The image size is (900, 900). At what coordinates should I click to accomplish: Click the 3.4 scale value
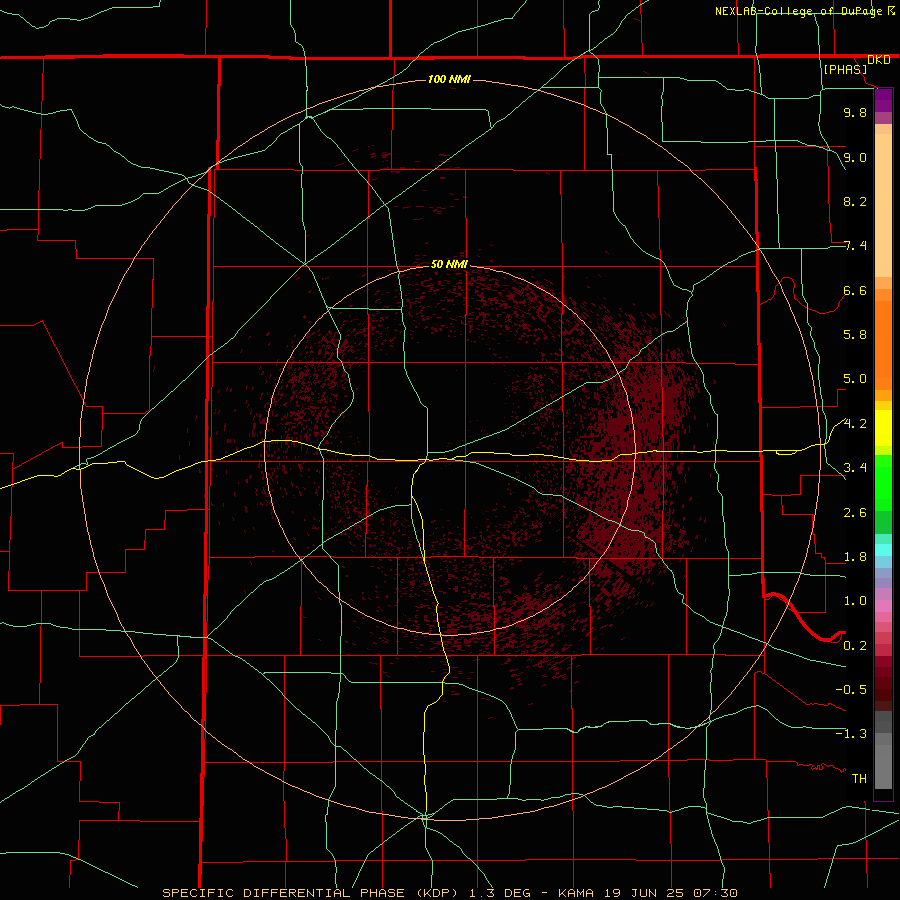pos(855,468)
